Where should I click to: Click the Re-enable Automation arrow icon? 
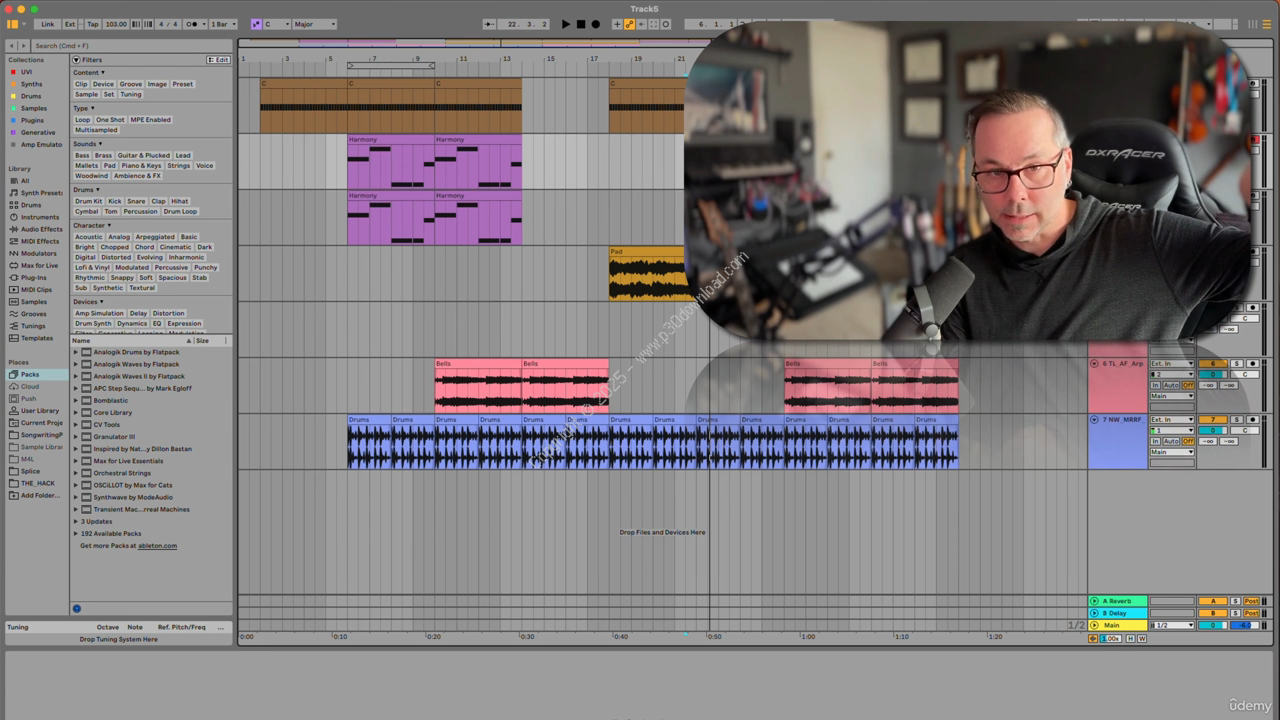[641, 24]
